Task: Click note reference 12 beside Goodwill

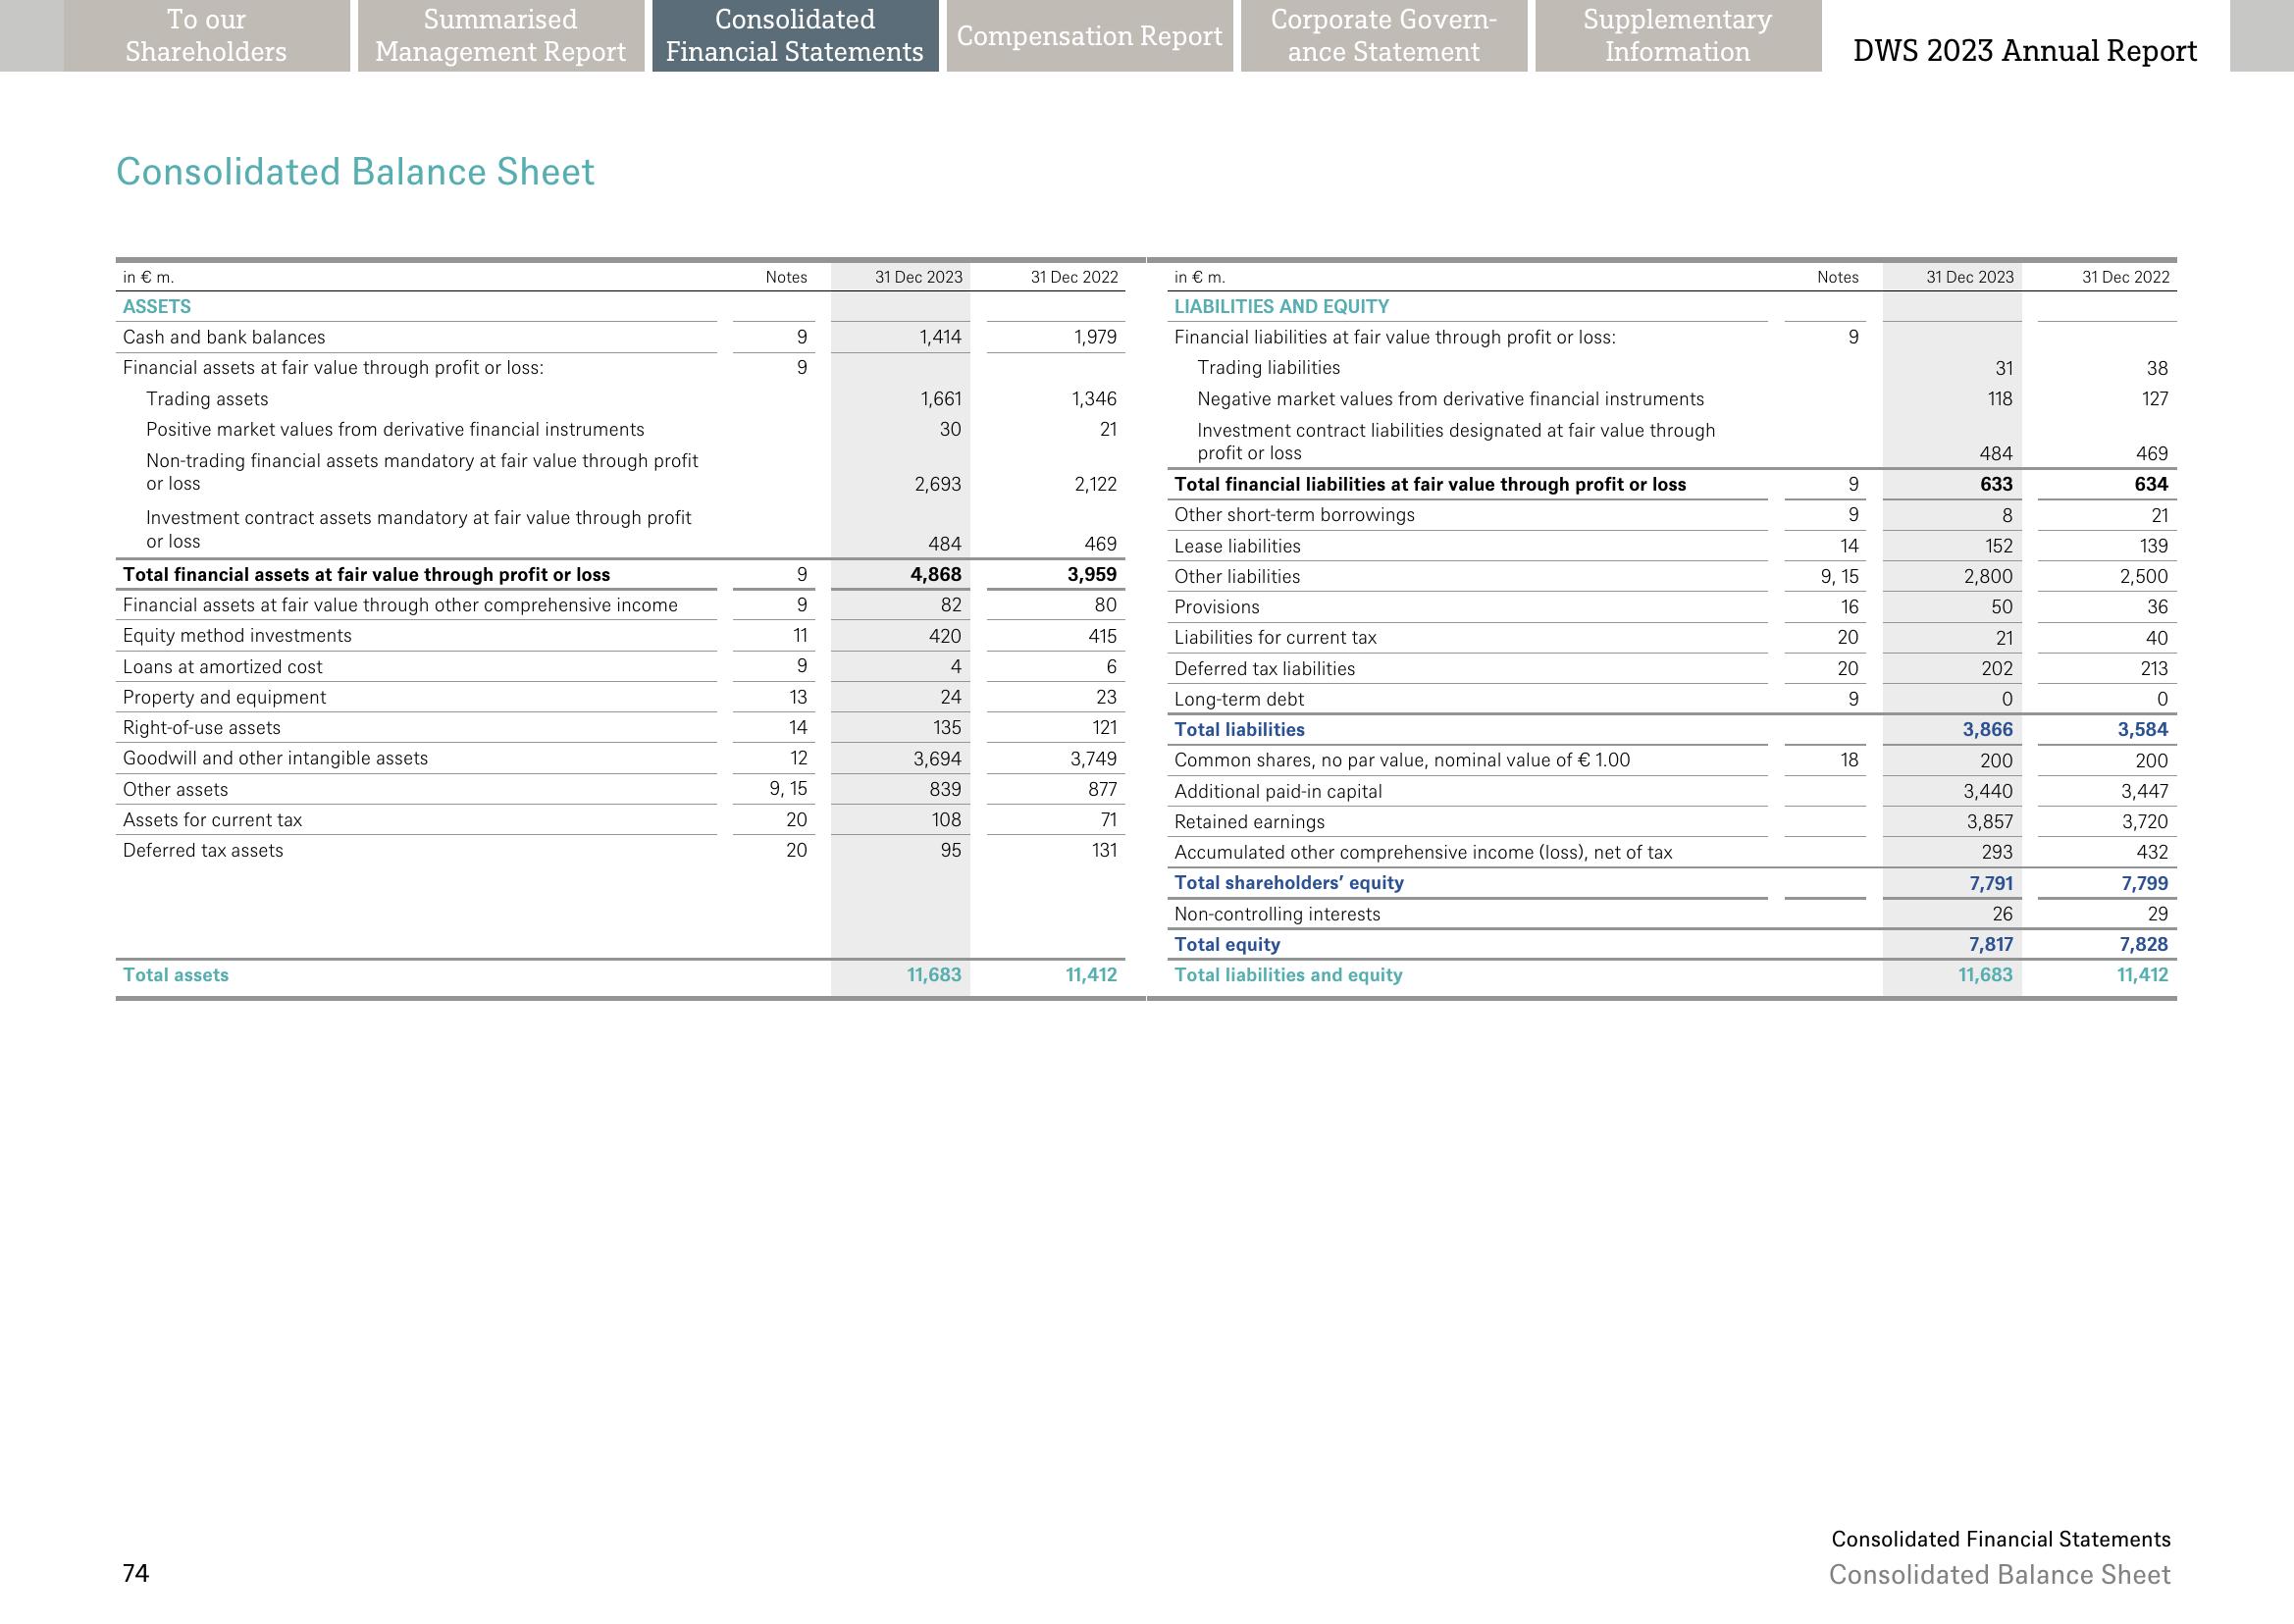Action: point(798,759)
